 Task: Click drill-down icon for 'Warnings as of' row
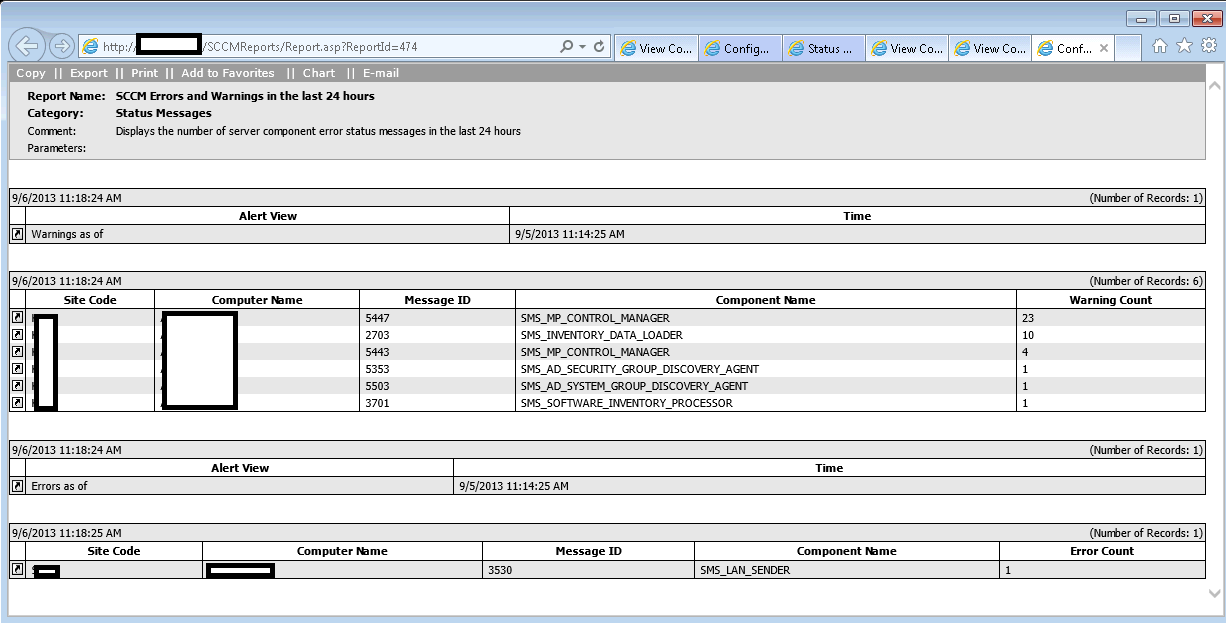[x=17, y=234]
